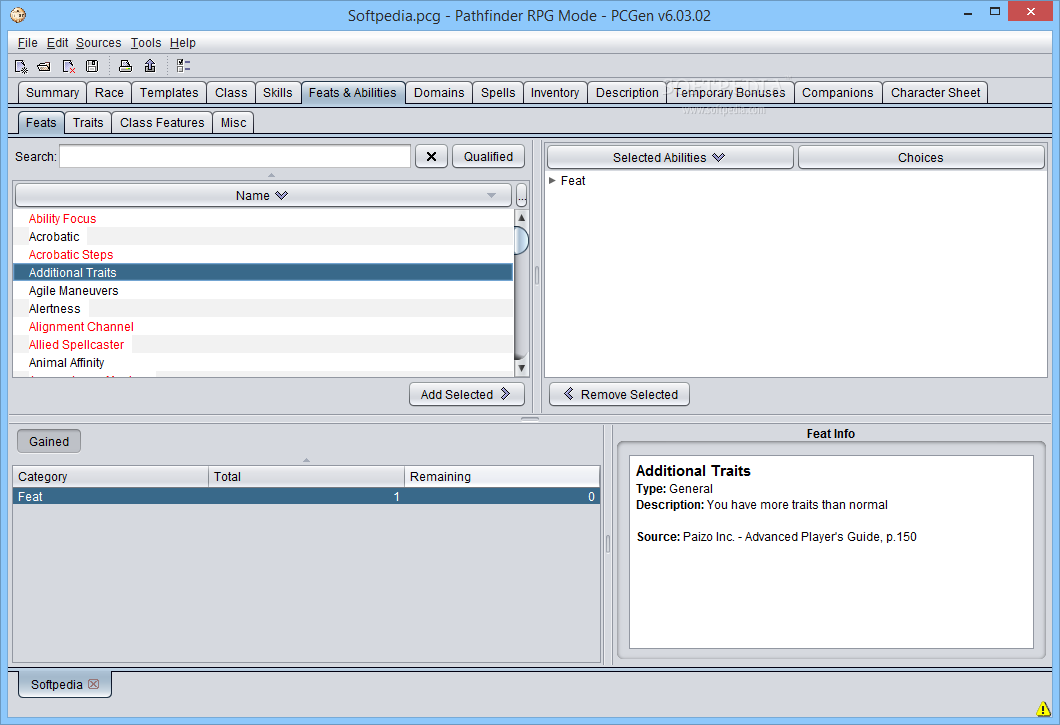Select Acrobatic Steps in the feat list
This screenshot has height=725, width=1060.
262,254
